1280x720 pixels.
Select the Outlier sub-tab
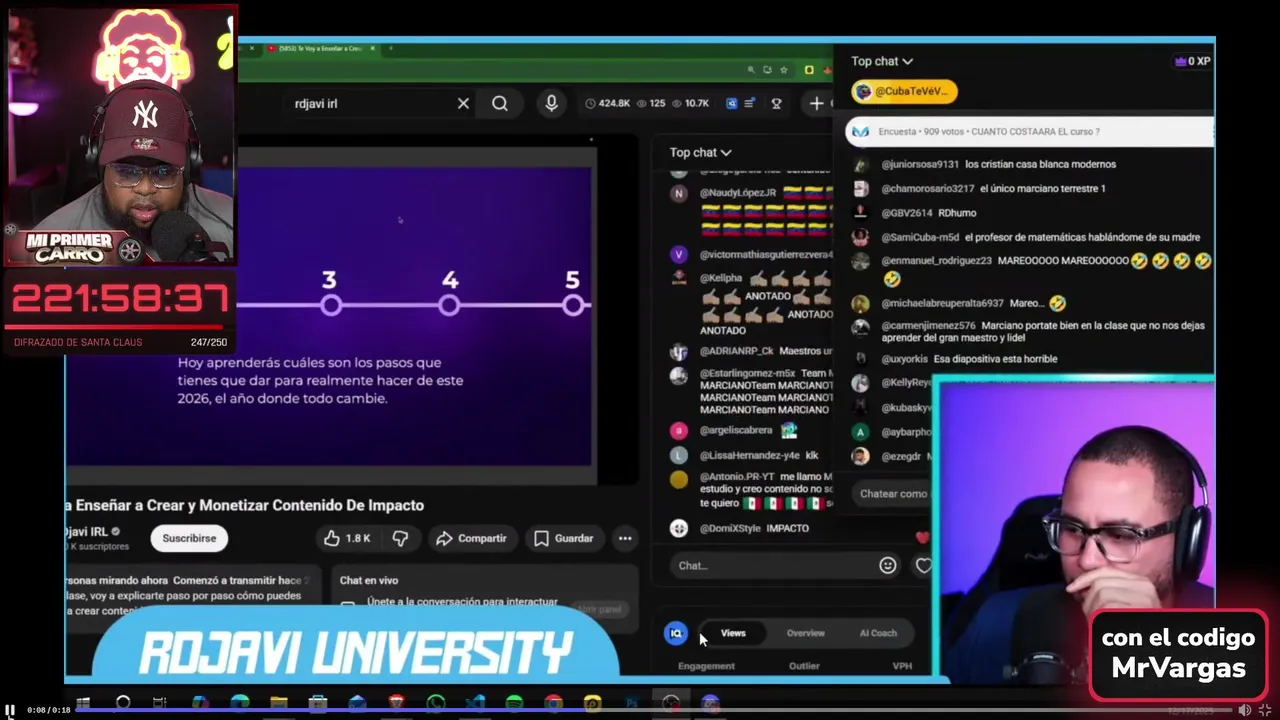pos(804,666)
